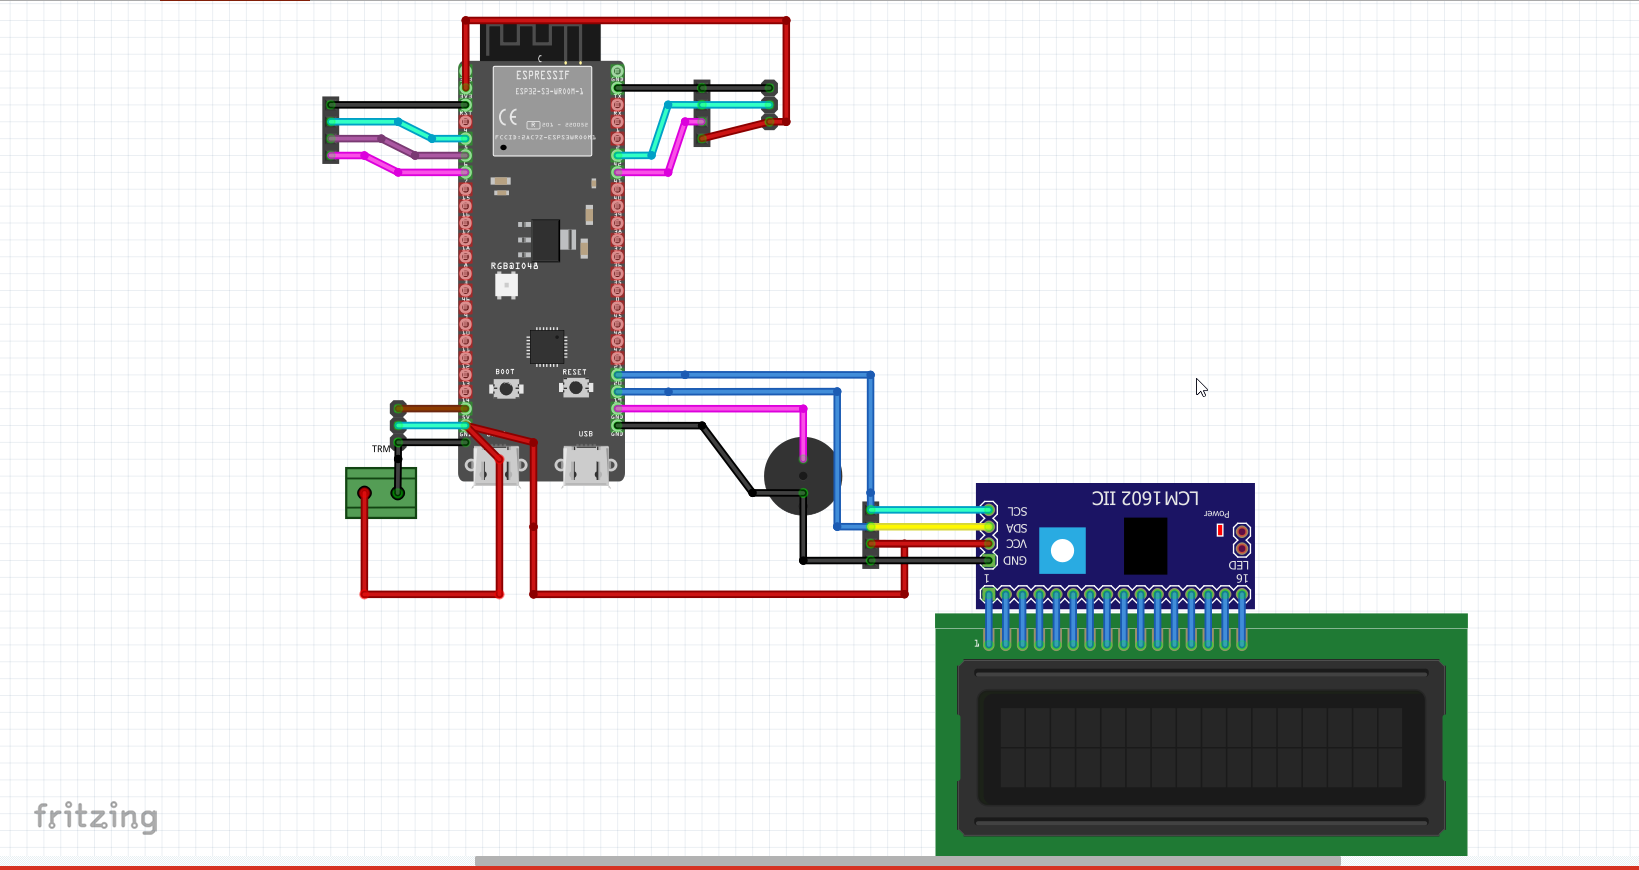
Task: Select the ESPRESSIF WROOM-1 module shield
Action: 543,111
